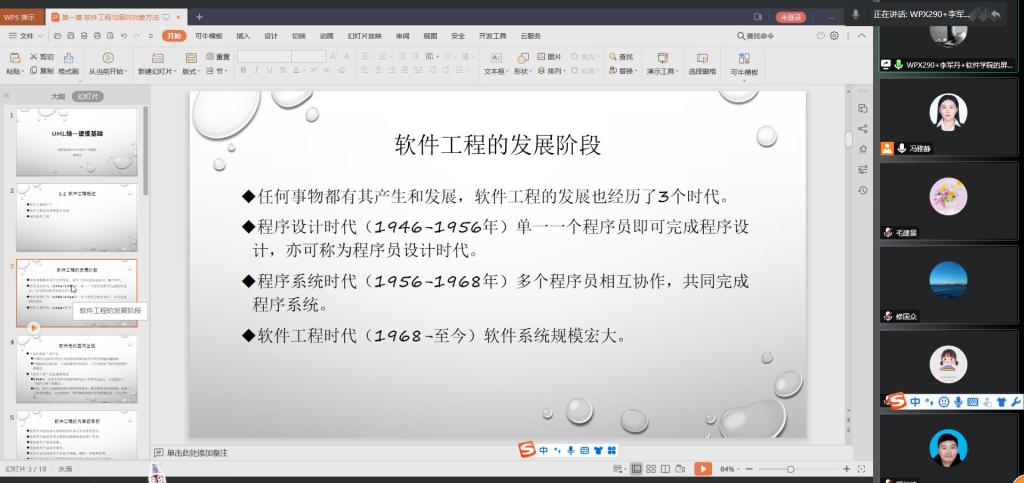
Task: Switch to the Animation (动画) ribbon tab
Action: [326, 35]
